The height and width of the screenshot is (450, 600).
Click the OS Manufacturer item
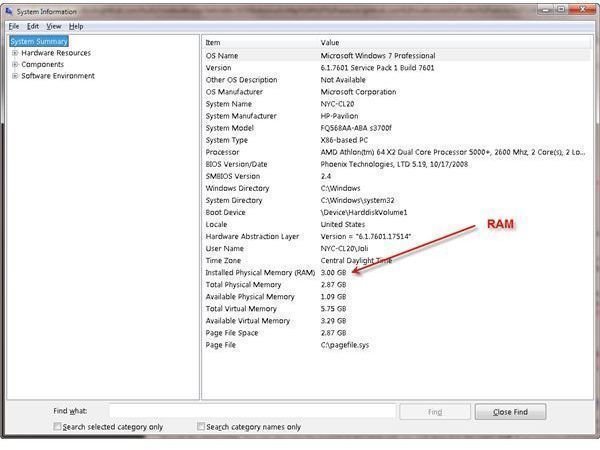point(234,92)
